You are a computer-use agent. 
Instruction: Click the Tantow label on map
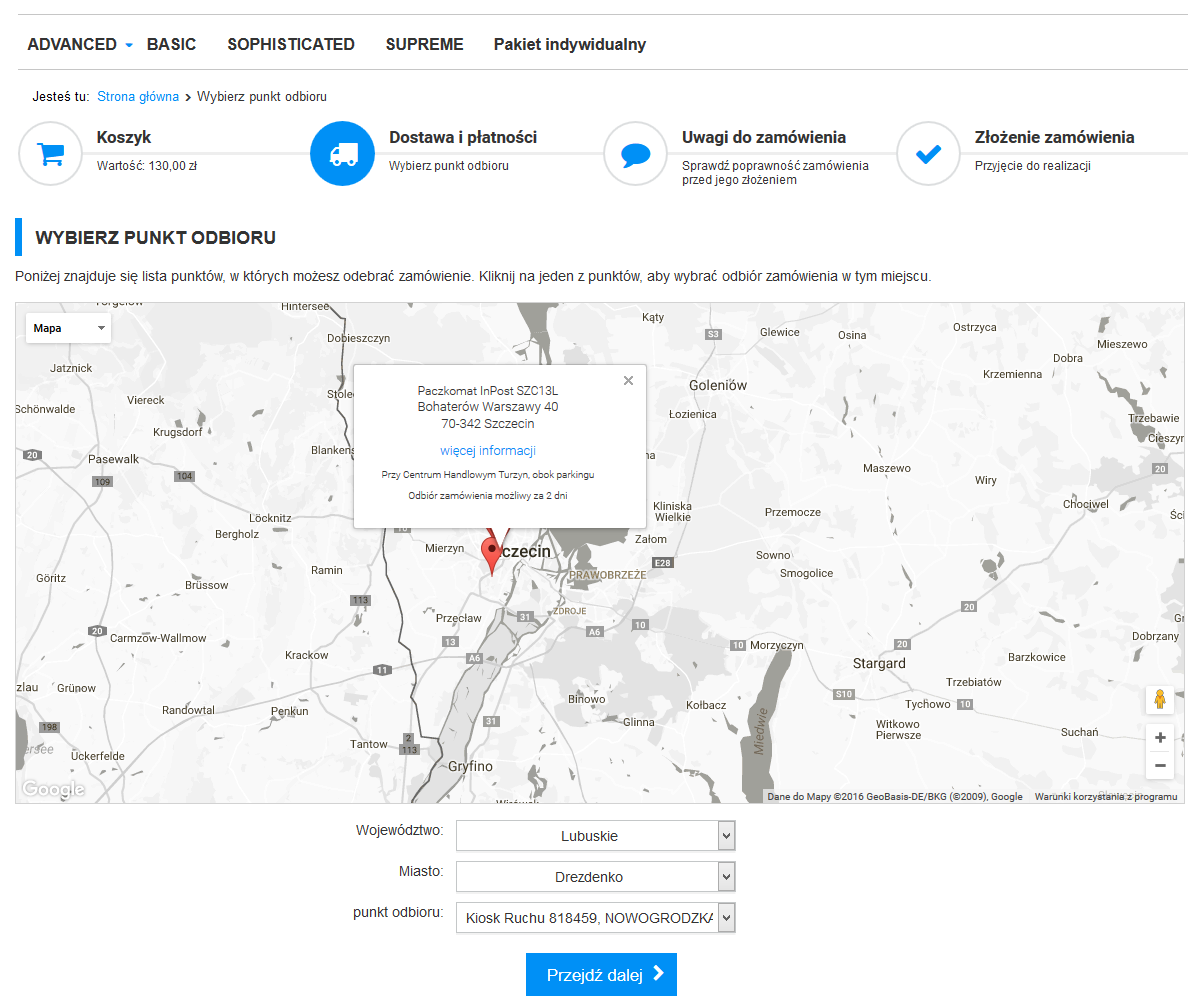click(x=369, y=745)
